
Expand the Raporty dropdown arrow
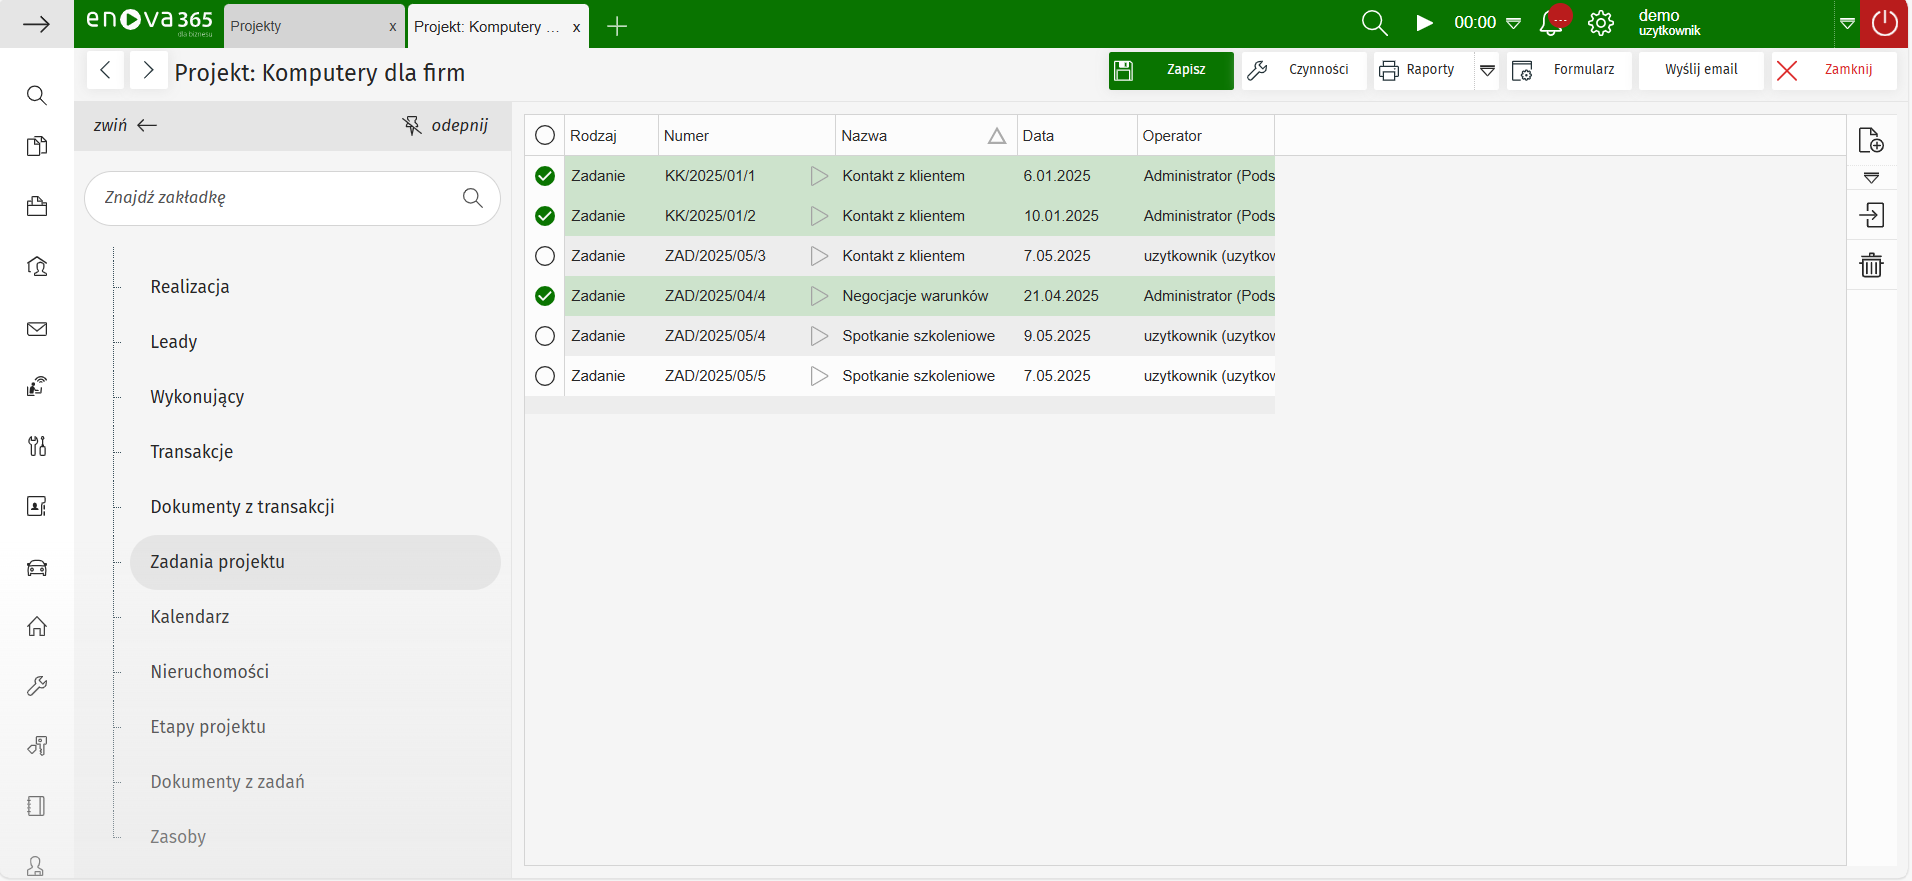coord(1487,70)
